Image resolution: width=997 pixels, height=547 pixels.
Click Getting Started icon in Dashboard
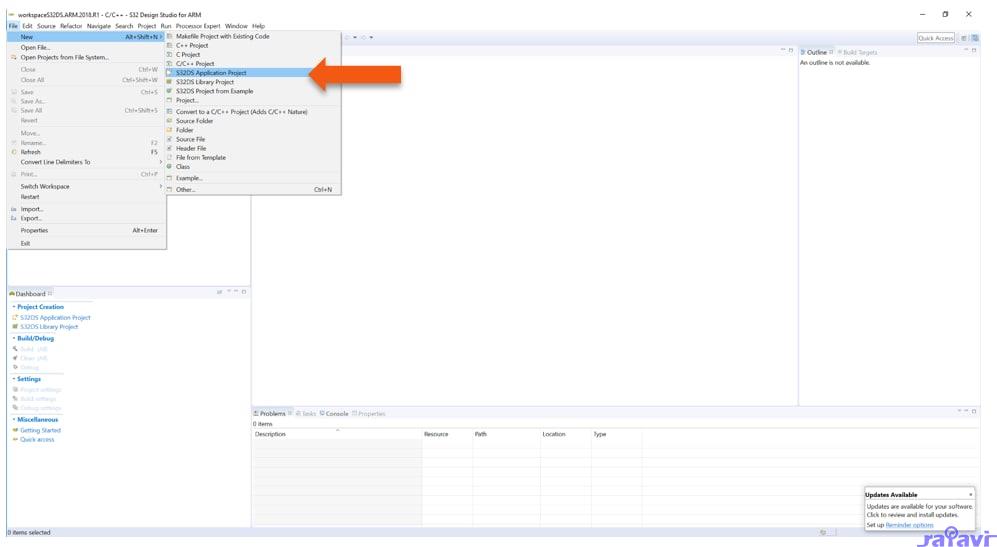15,430
